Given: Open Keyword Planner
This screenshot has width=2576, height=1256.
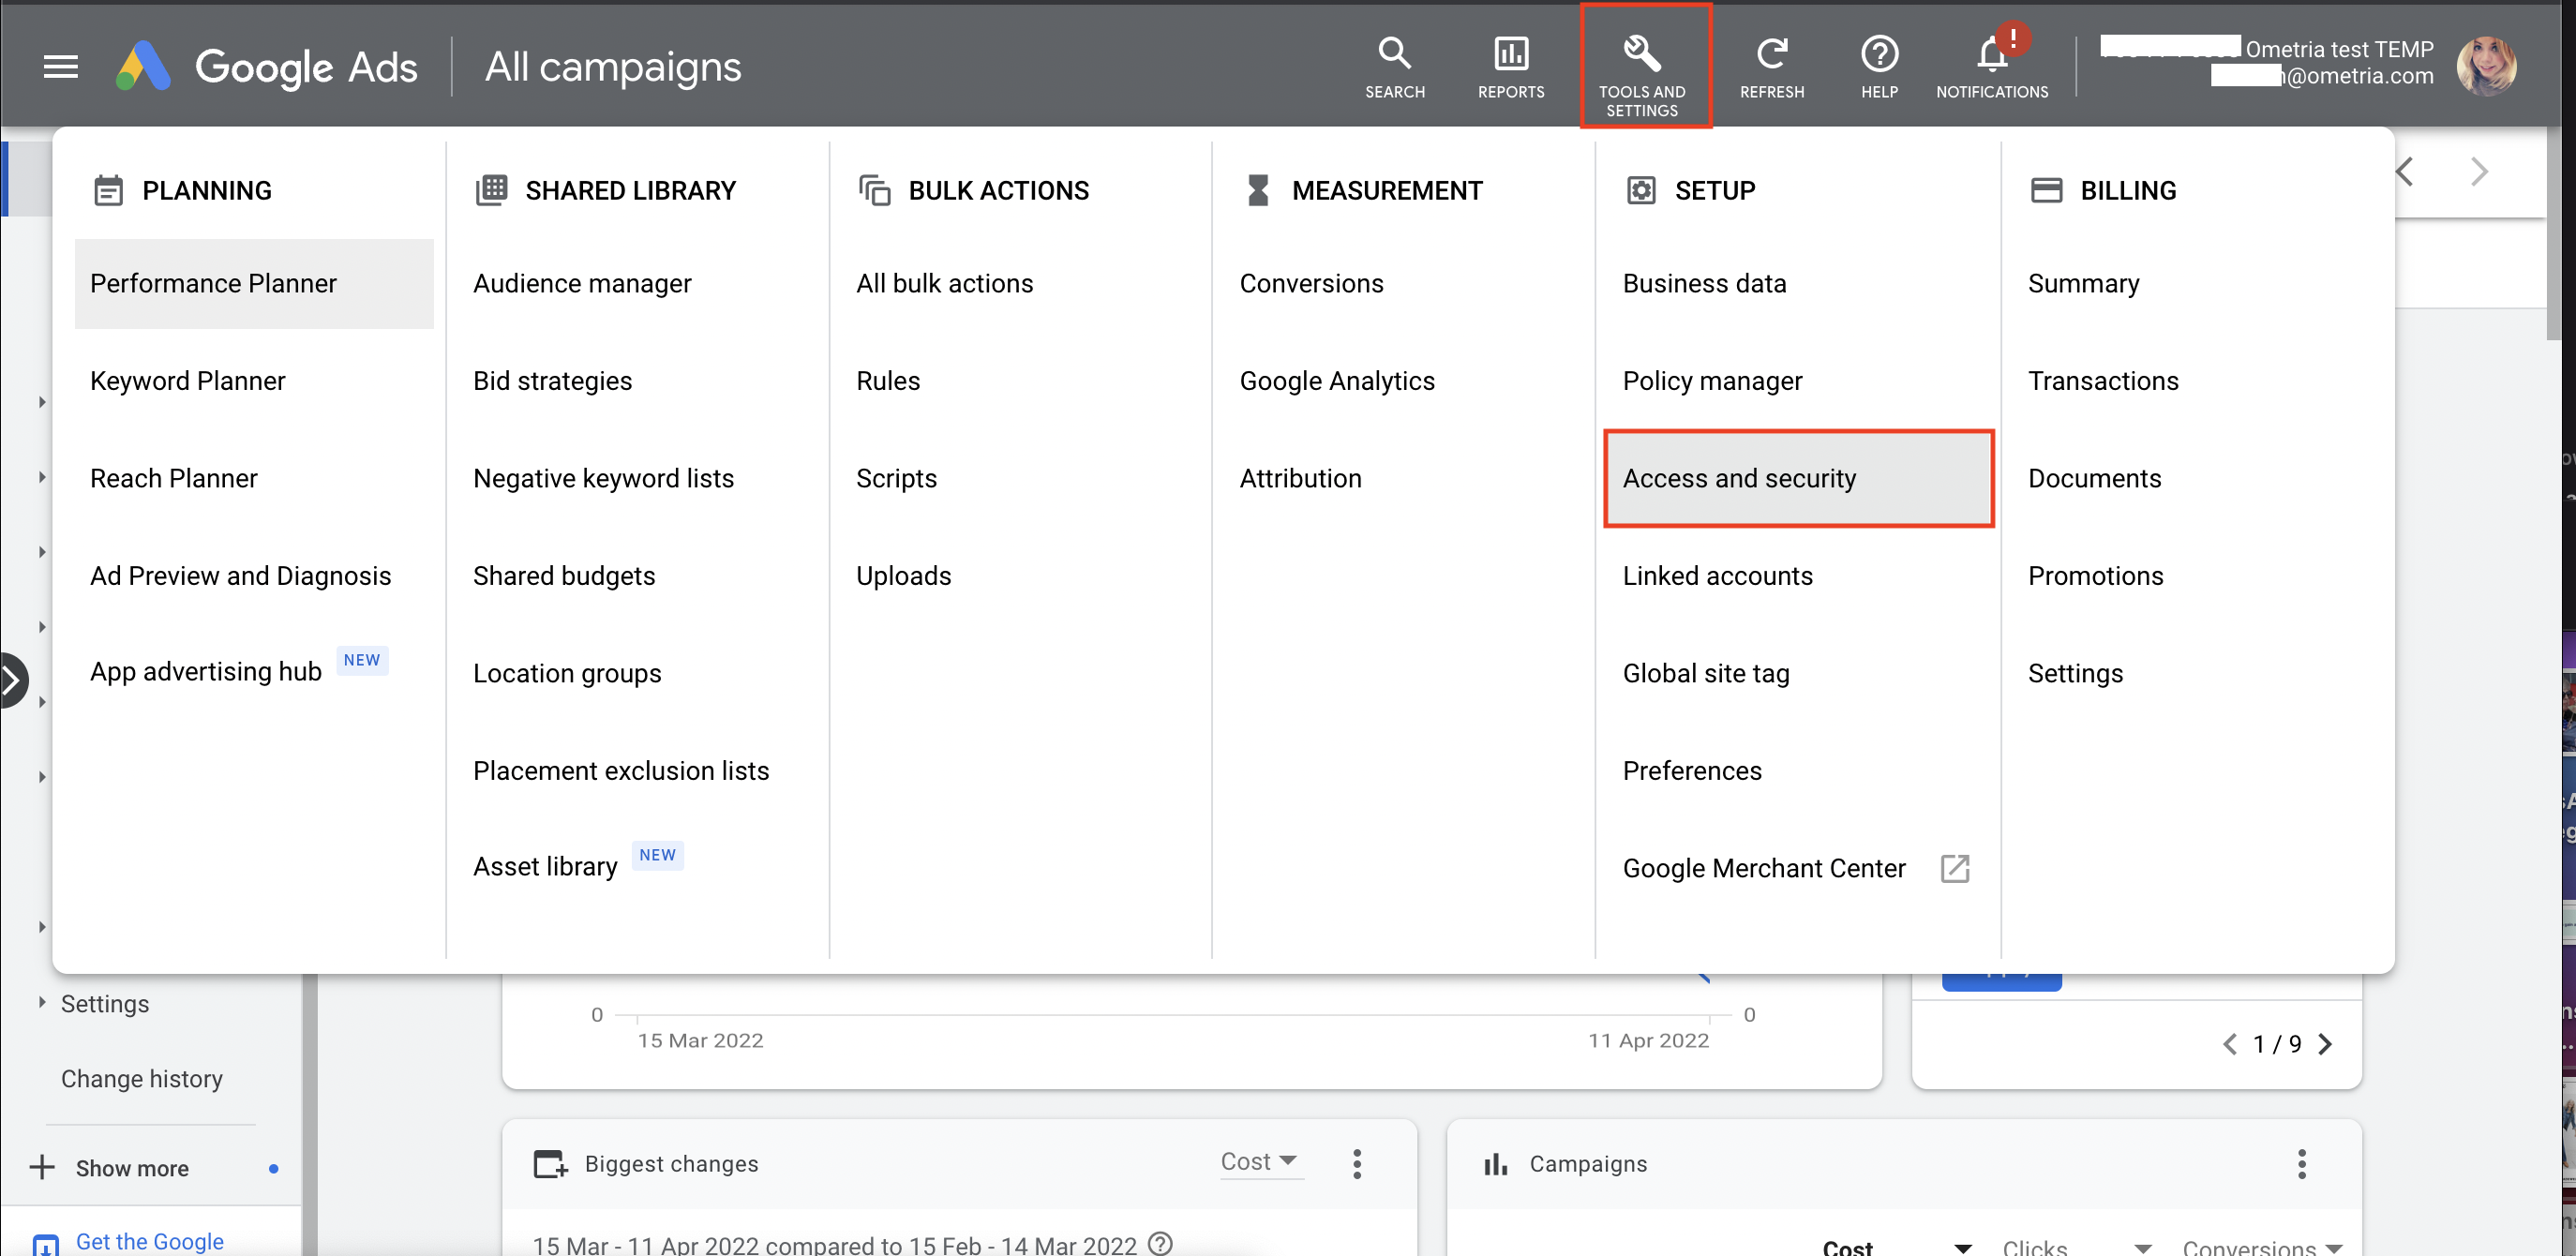Looking at the screenshot, I should pos(188,381).
